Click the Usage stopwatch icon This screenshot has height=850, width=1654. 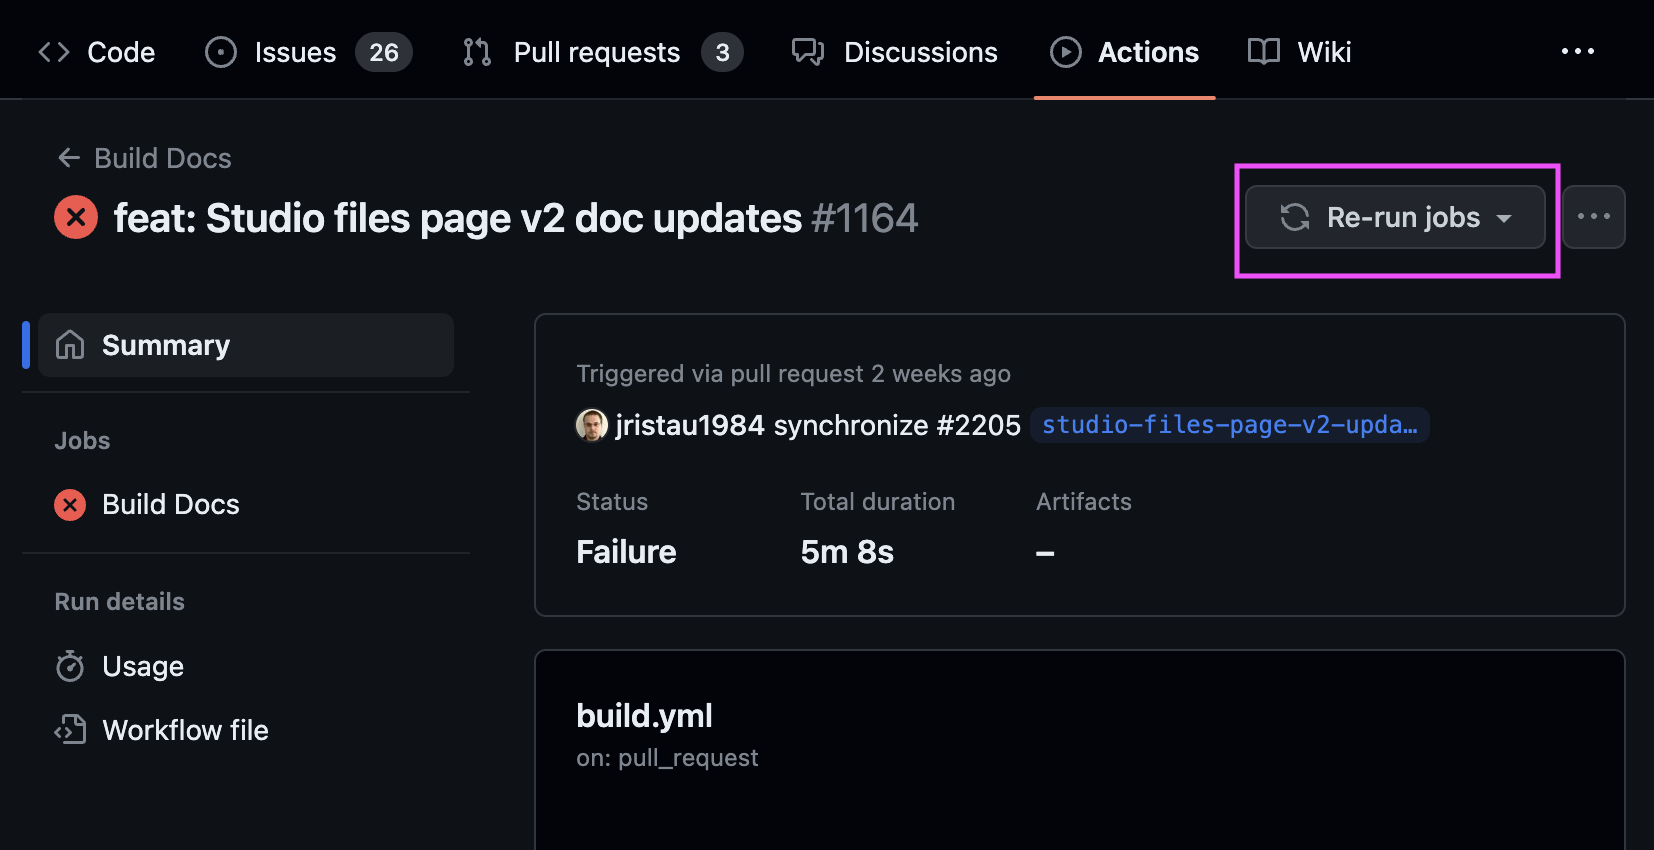[70, 666]
